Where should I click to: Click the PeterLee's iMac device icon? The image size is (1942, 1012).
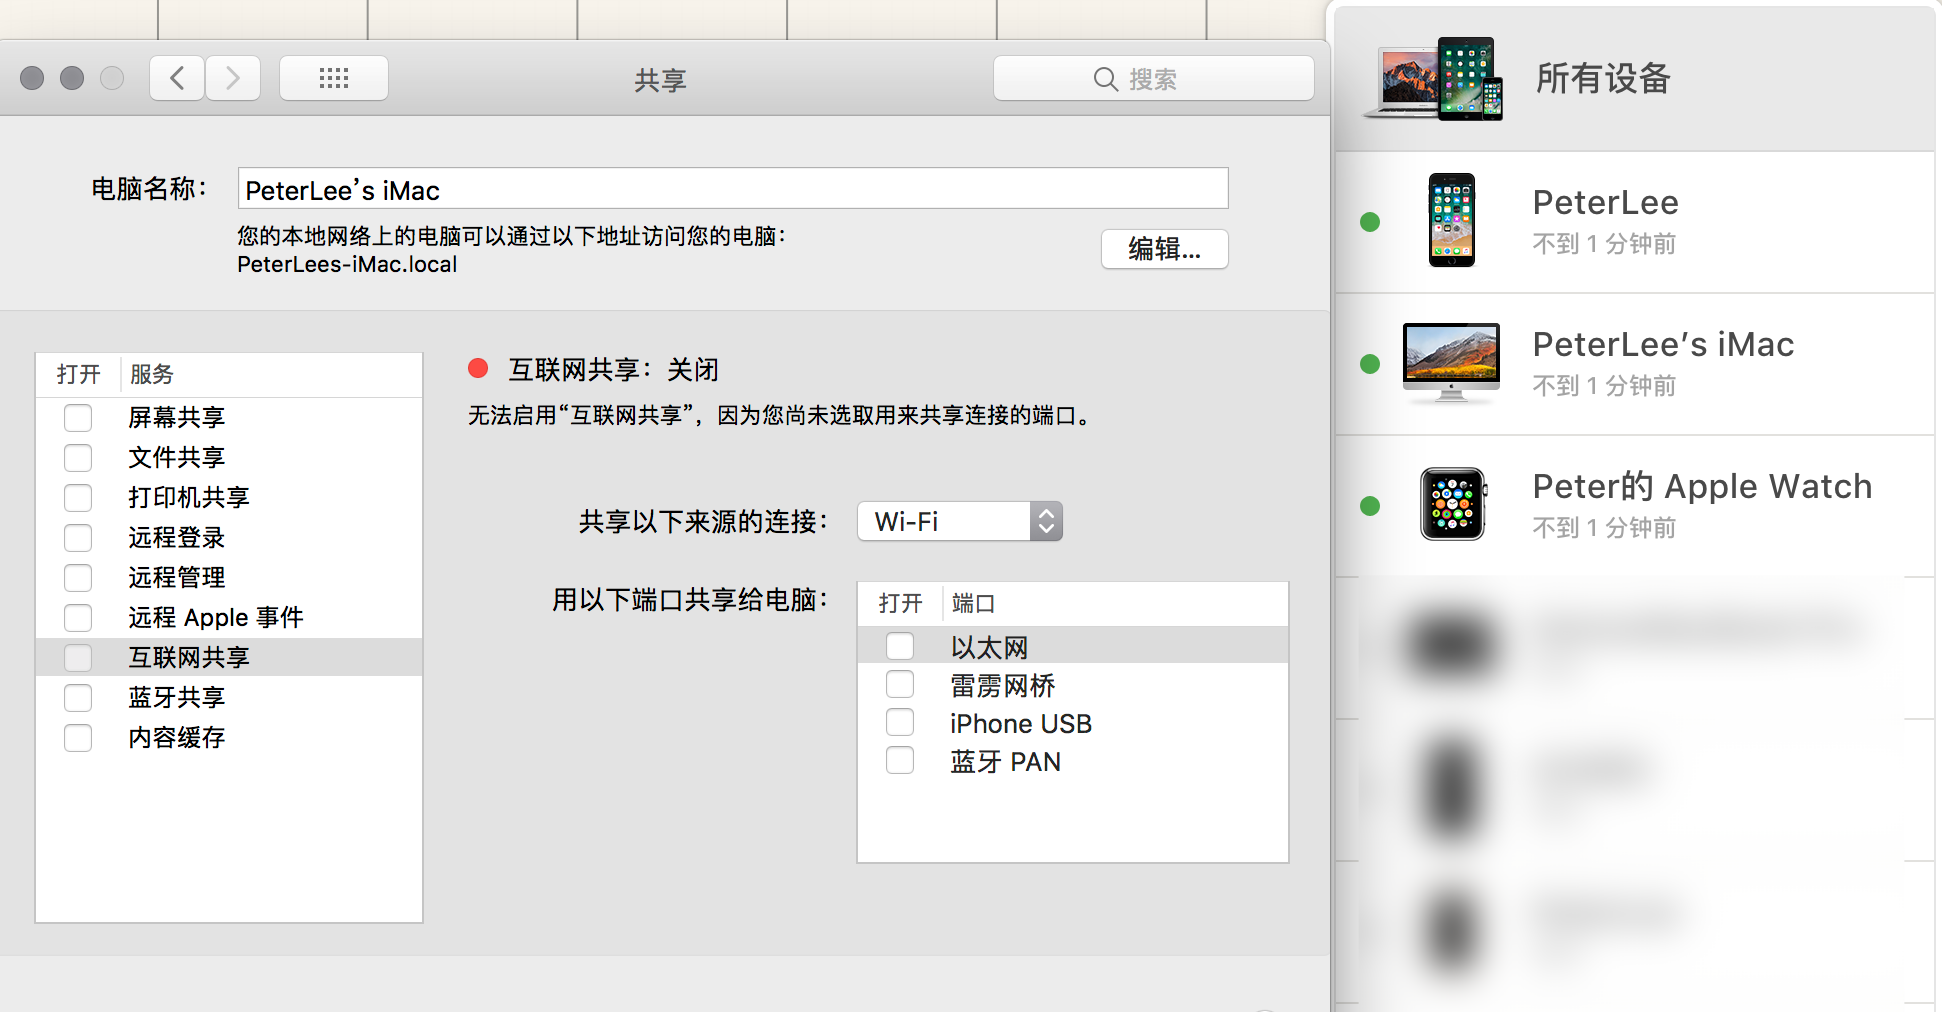tap(1451, 363)
